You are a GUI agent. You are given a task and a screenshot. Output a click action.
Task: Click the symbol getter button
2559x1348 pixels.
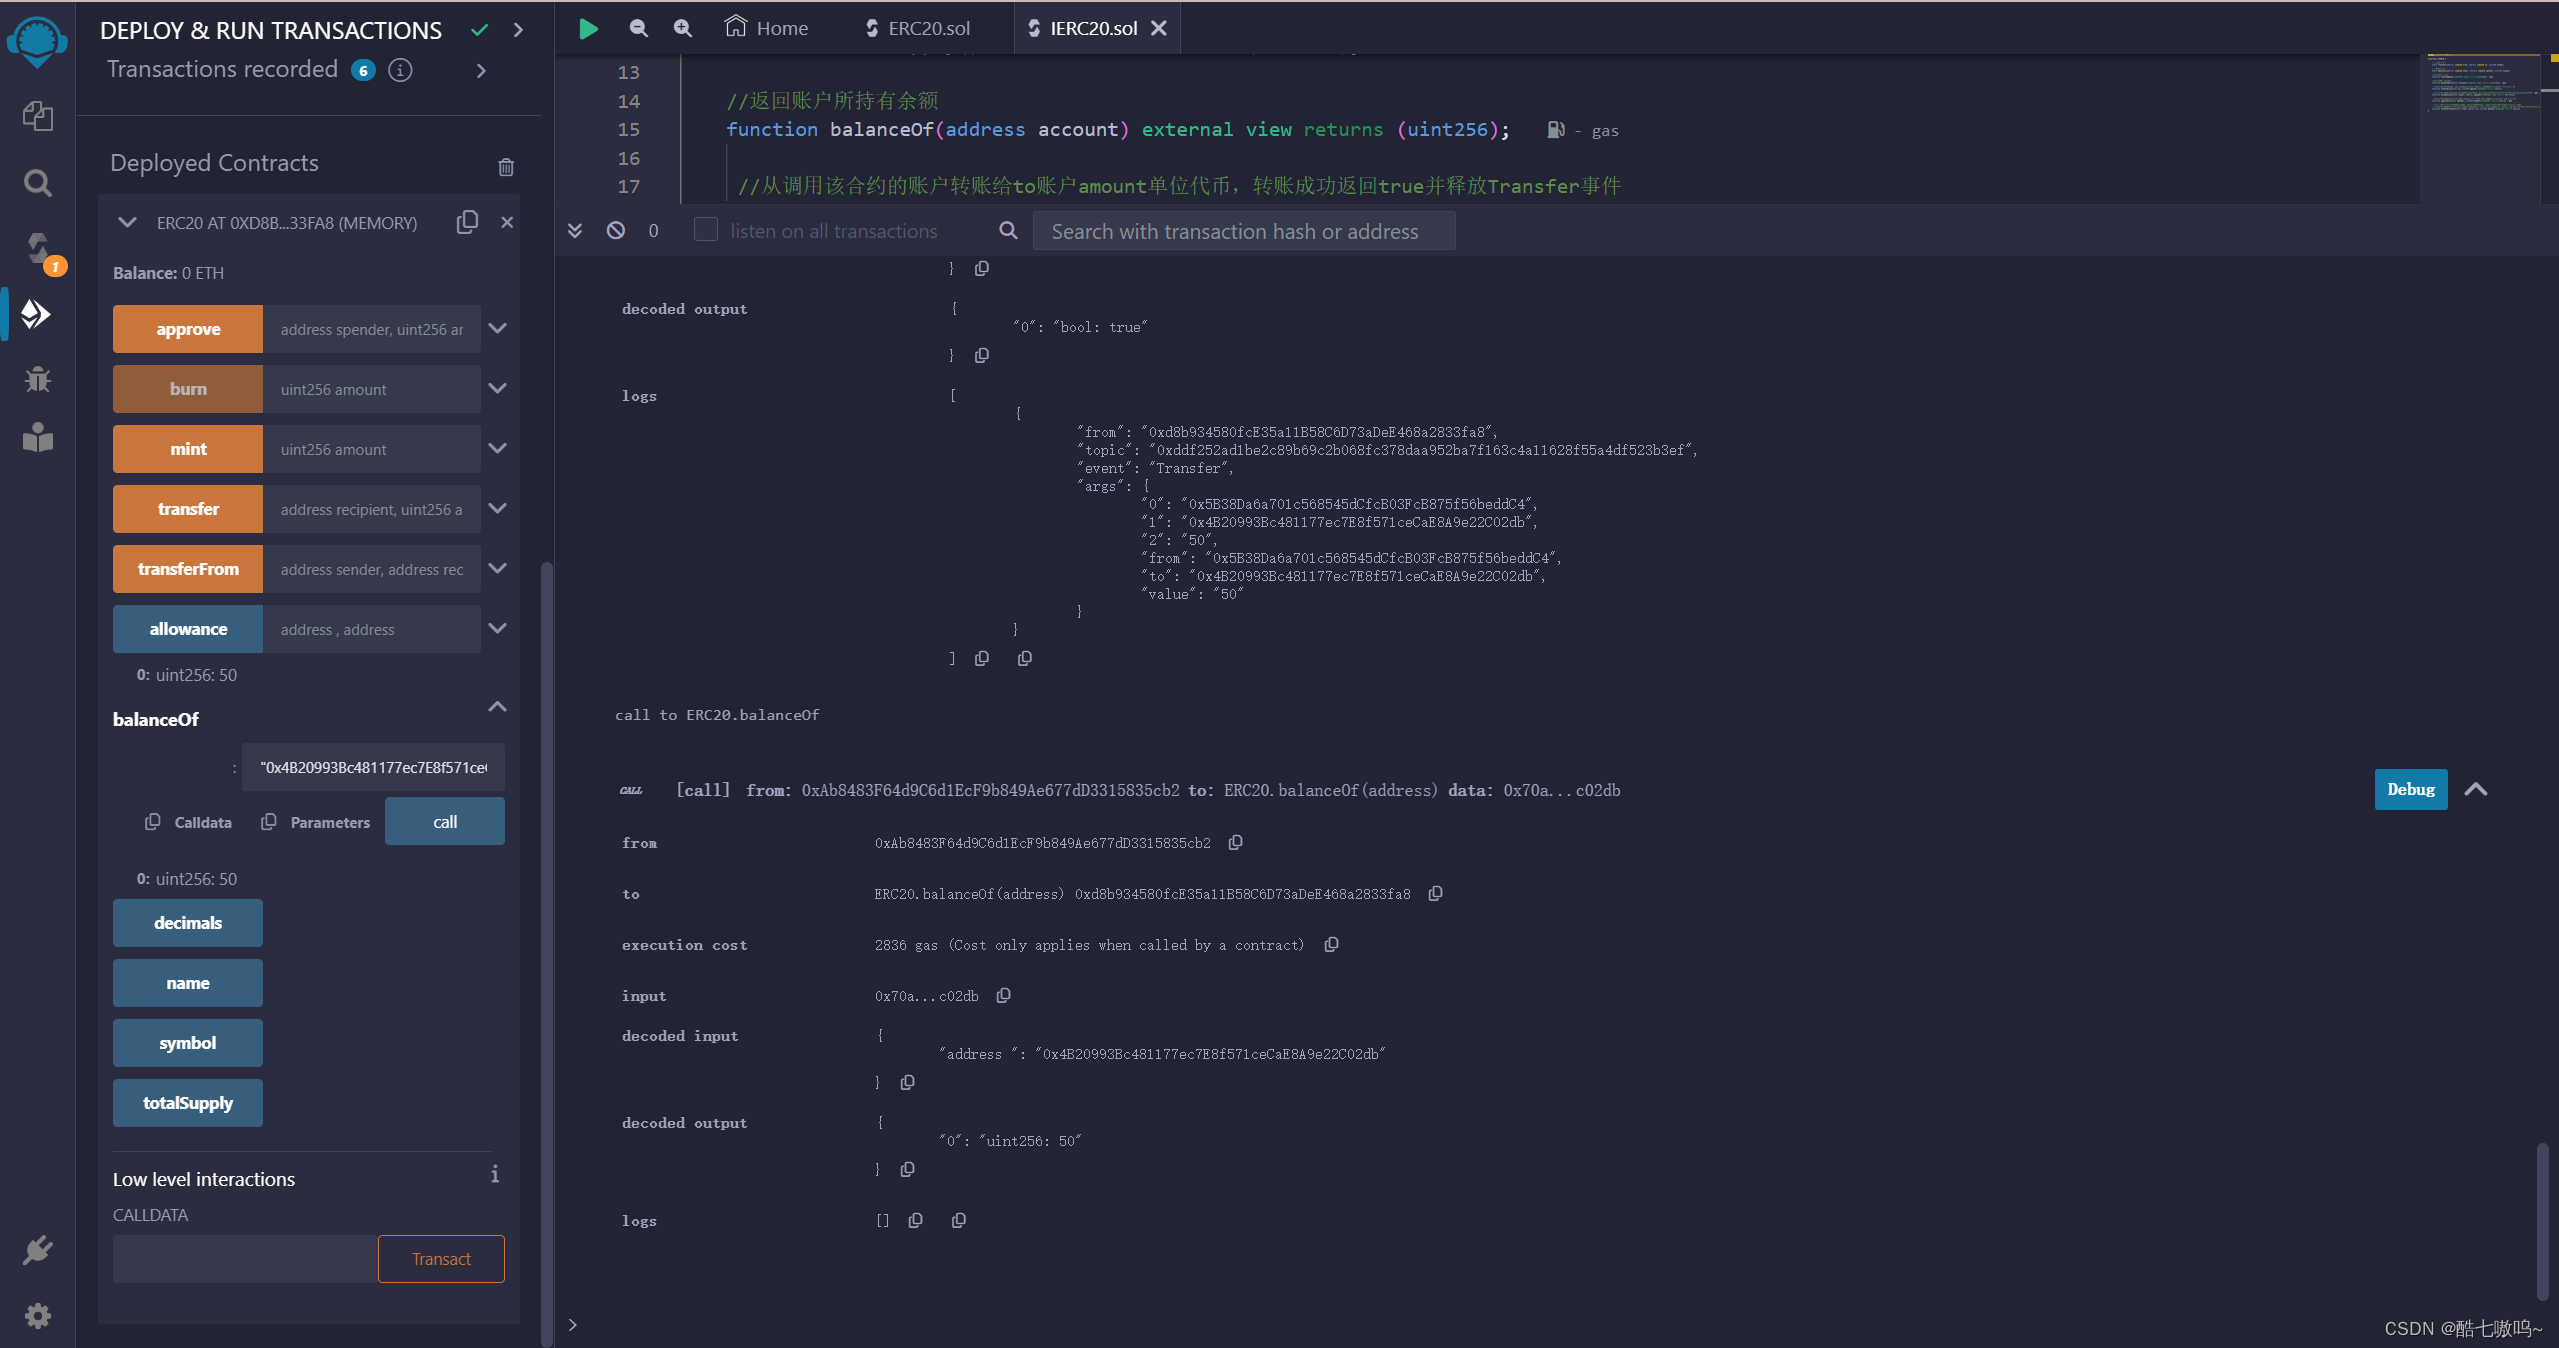(x=188, y=1043)
